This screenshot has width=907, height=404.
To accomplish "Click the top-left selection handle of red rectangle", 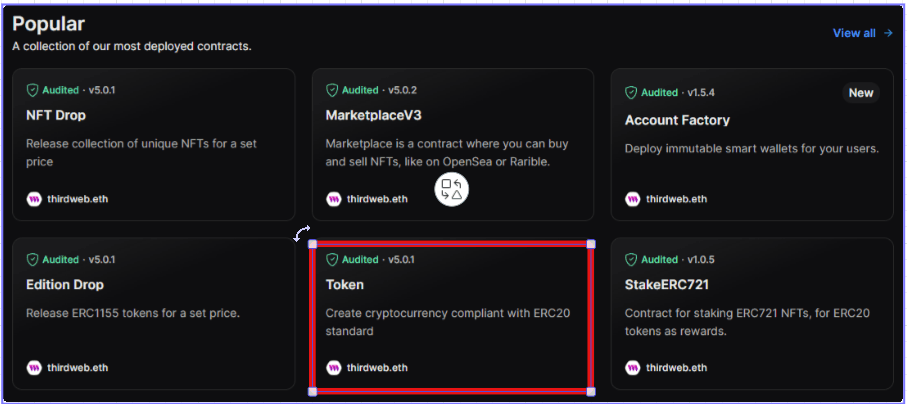I will pyautogui.click(x=312, y=244).
